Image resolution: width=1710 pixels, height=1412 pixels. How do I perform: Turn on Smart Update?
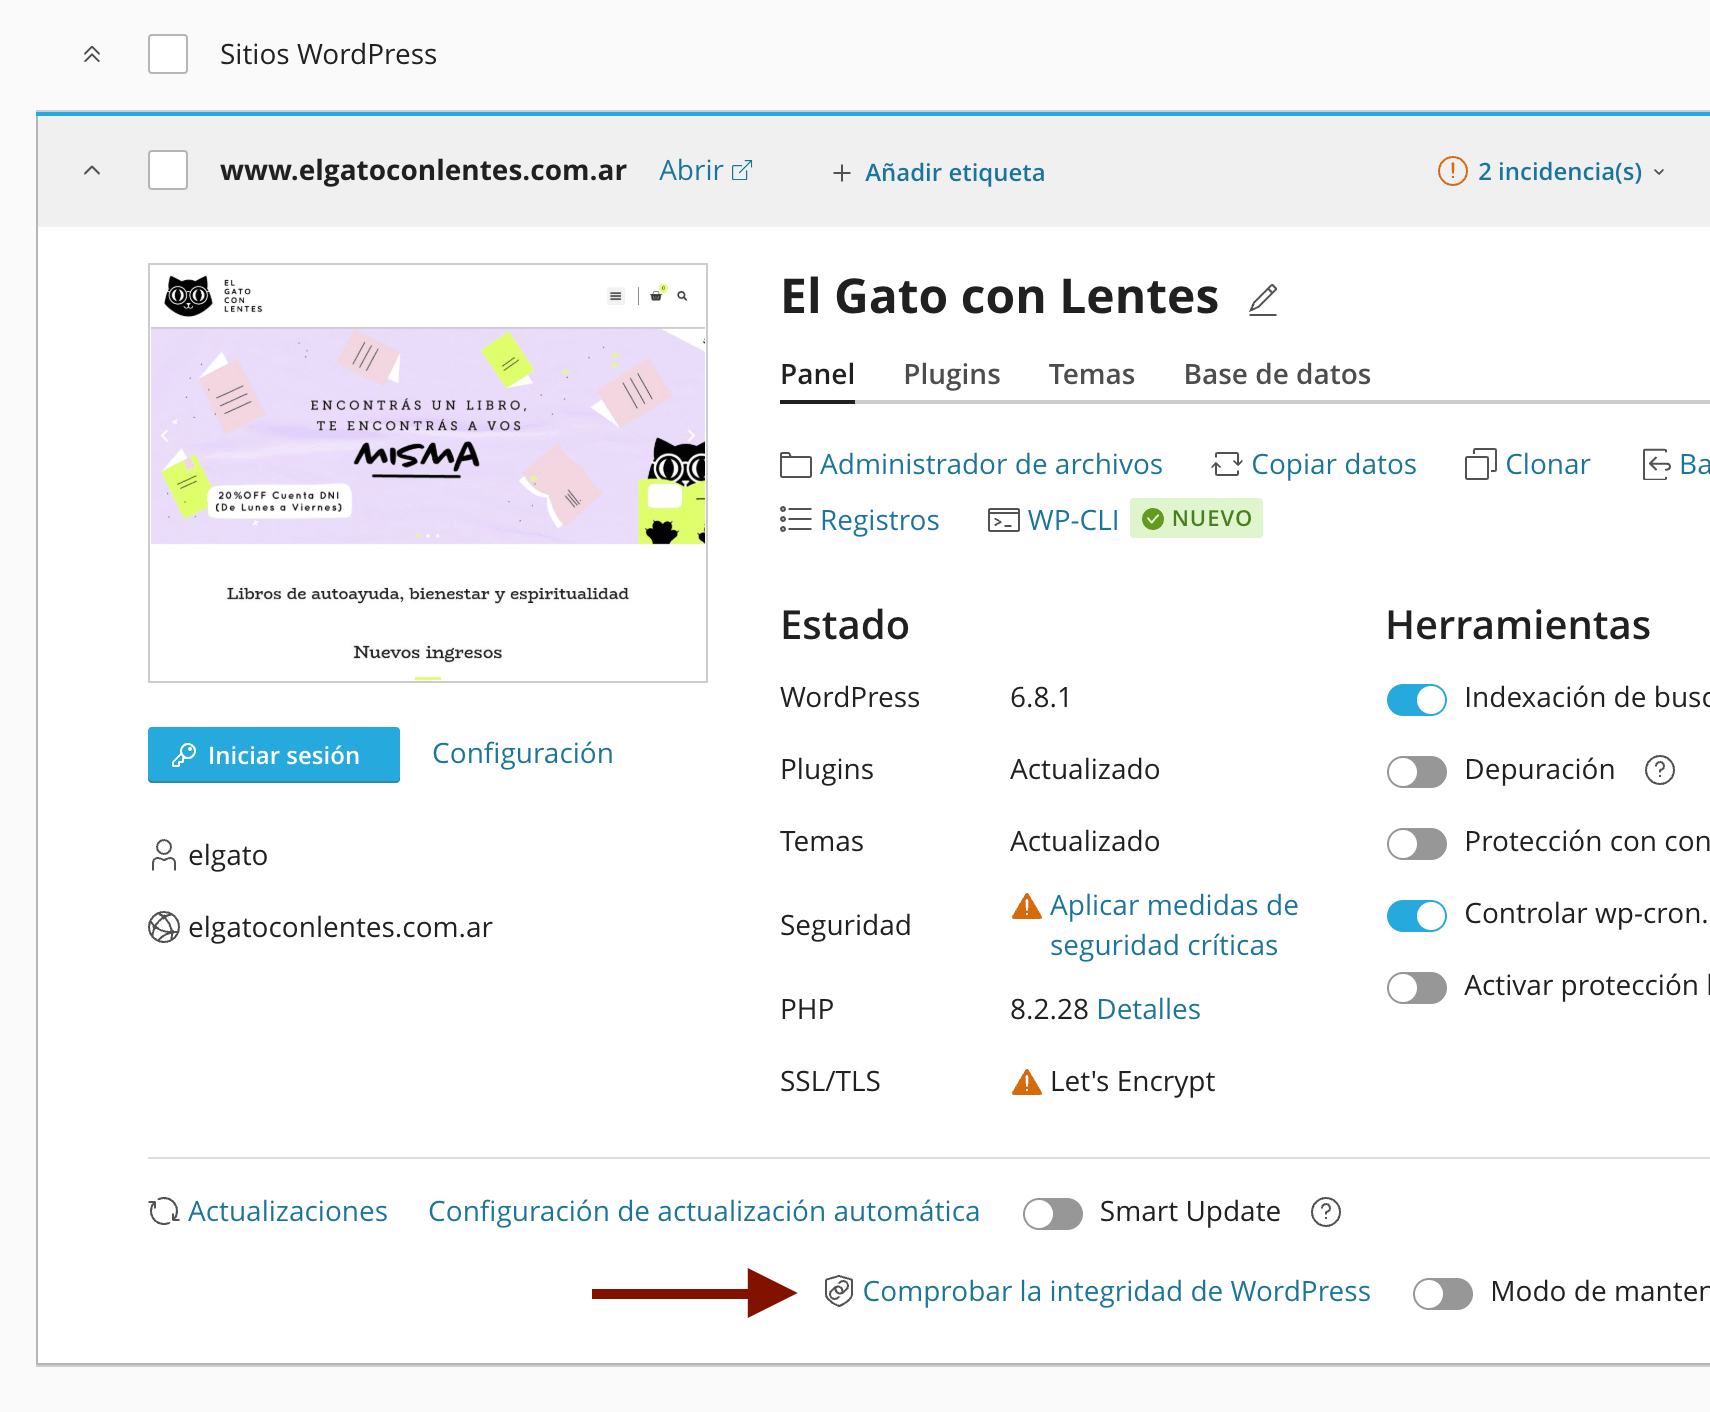coord(1052,1213)
